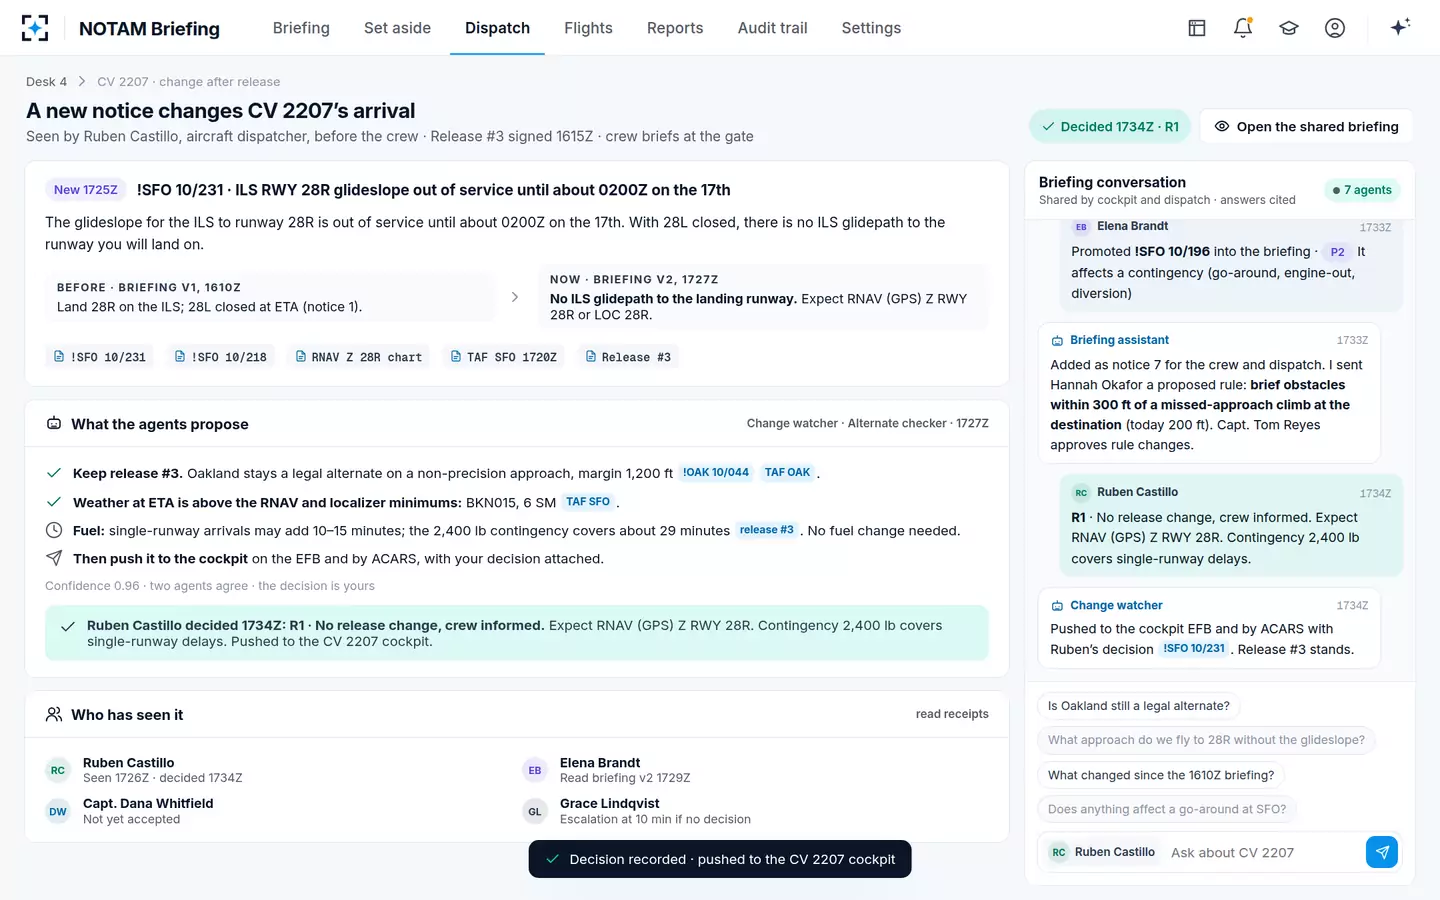The width and height of the screenshot is (1440, 900).
Task: Open the shared briefing
Action: click(x=1306, y=127)
